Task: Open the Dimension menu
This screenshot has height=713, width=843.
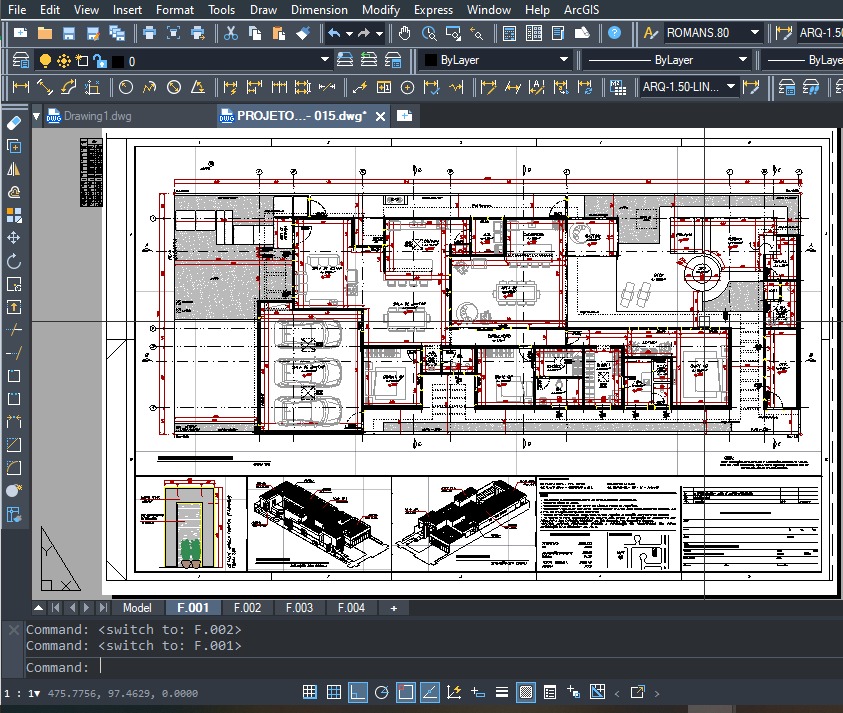Action: pos(319,9)
